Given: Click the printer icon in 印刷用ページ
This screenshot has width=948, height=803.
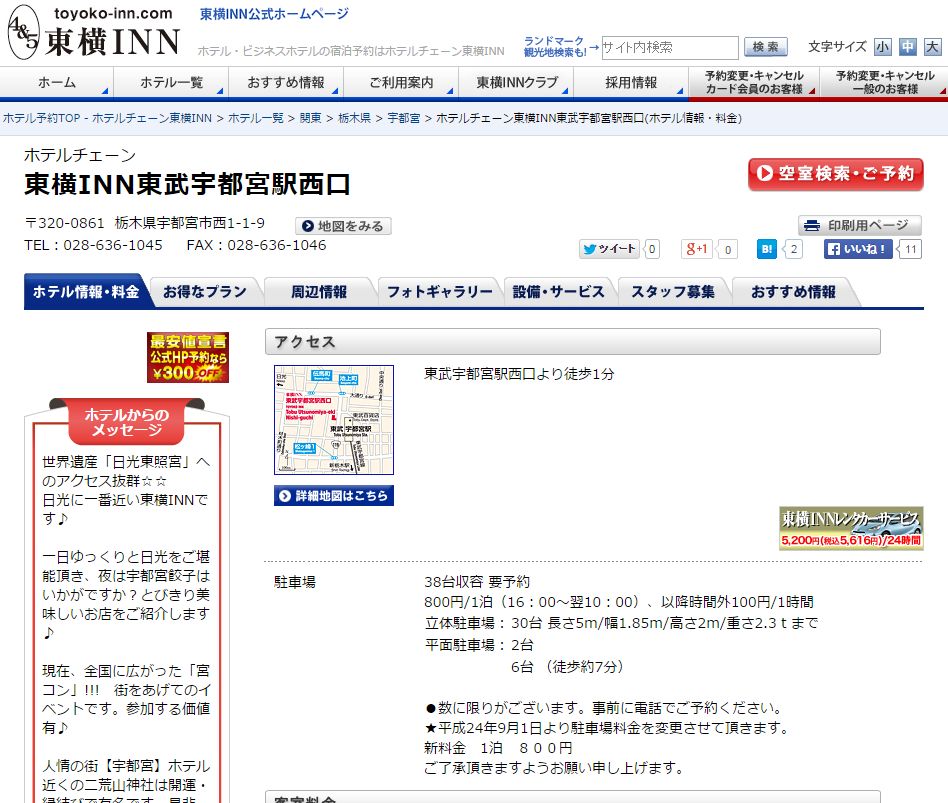Looking at the screenshot, I should coord(812,226).
